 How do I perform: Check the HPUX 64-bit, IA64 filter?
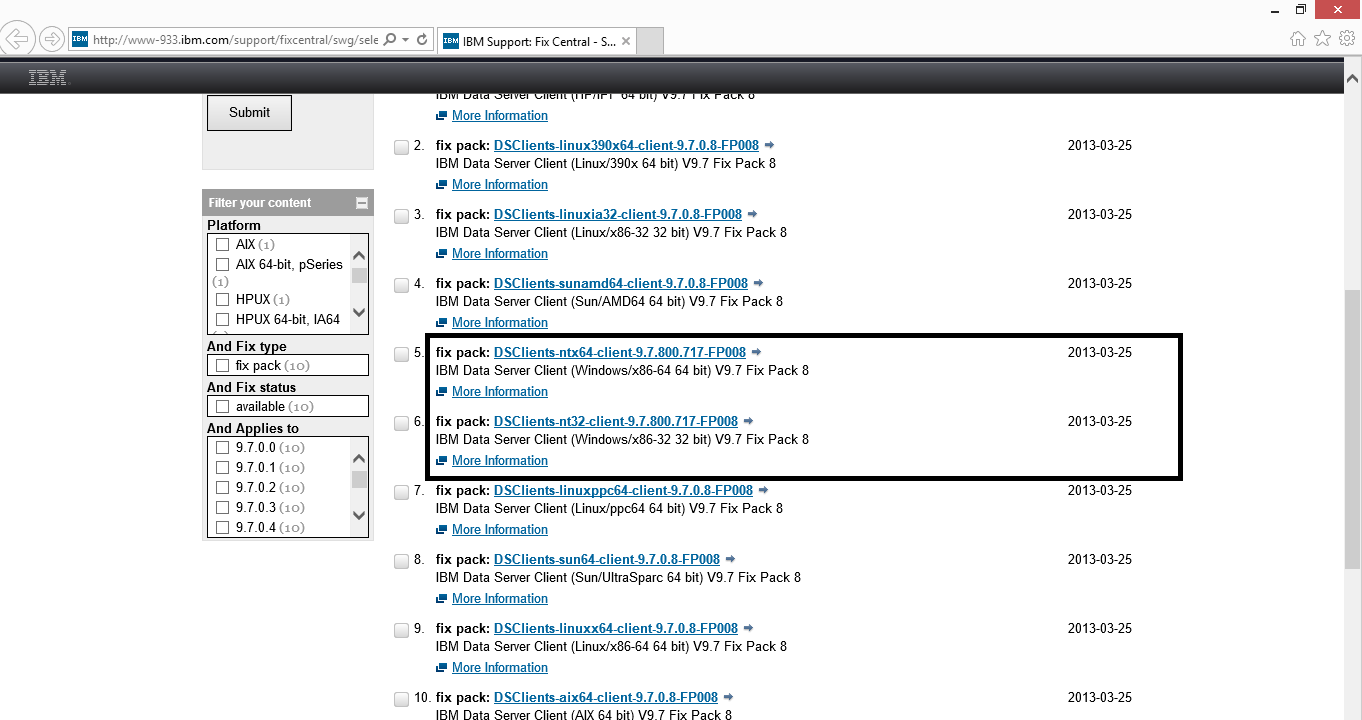coord(223,320)
